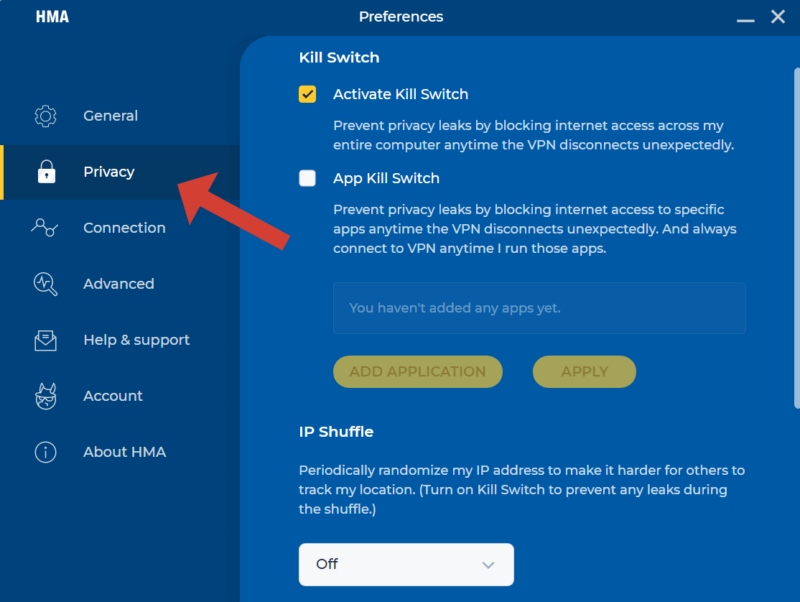Screen dimensions: 800x602
Task: Click the Account donkey mascot icon
Action: pyautogui.click(x=45, y=396)
